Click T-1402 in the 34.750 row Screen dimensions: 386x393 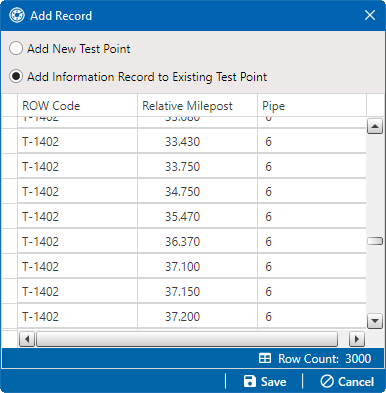(x=40, y=192)
